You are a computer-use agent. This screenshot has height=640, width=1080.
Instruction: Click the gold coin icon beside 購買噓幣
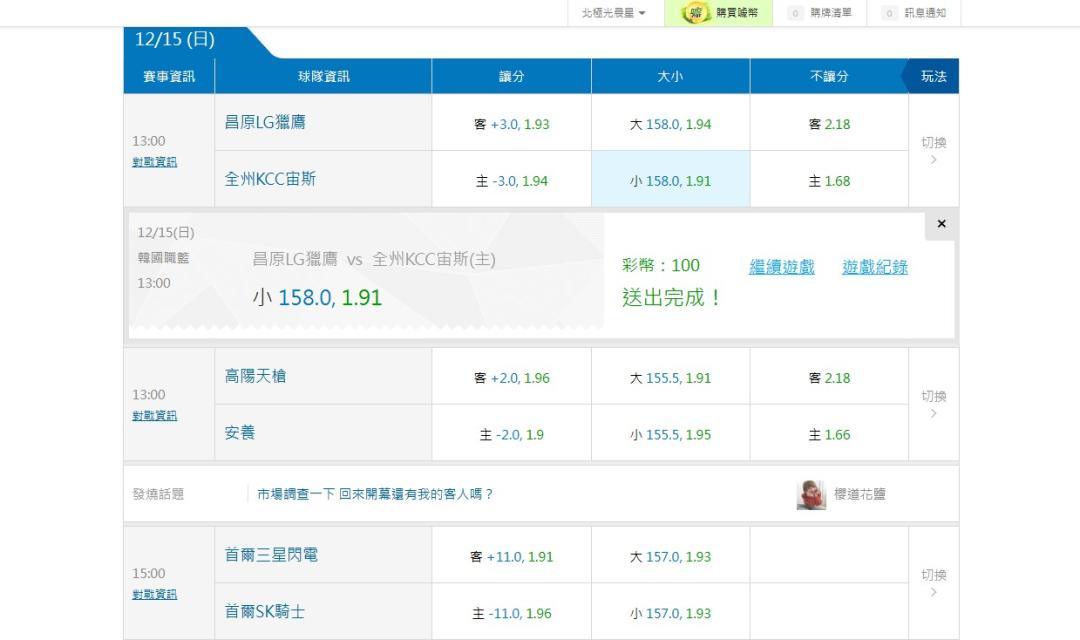[696, 12]
